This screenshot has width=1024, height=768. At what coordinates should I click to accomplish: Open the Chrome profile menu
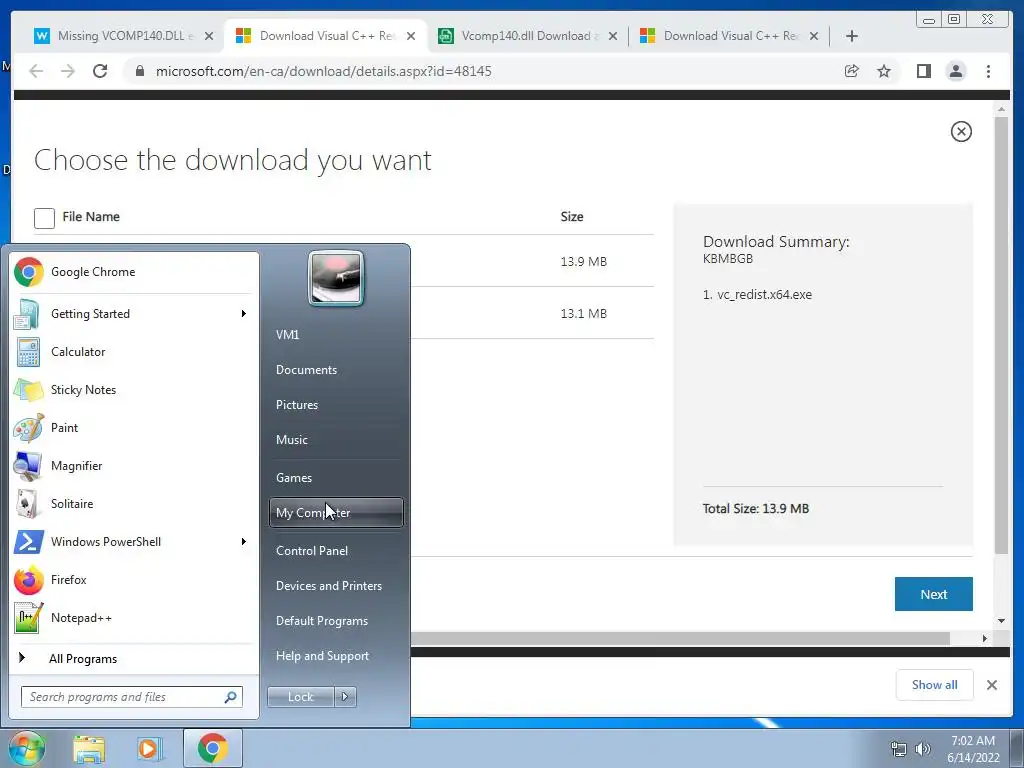[955, 71]
